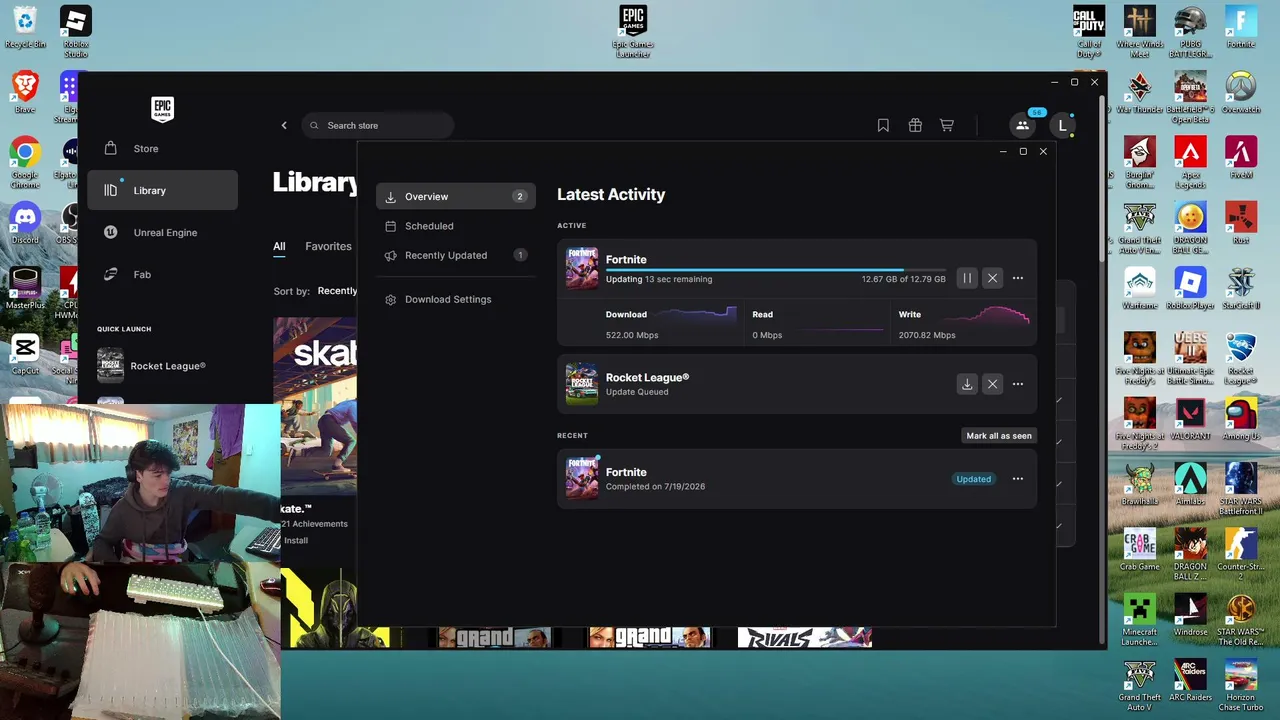Switch to the Favorites library tab
The height and width of the screenshot is (720, 1280).
(328, 246)
